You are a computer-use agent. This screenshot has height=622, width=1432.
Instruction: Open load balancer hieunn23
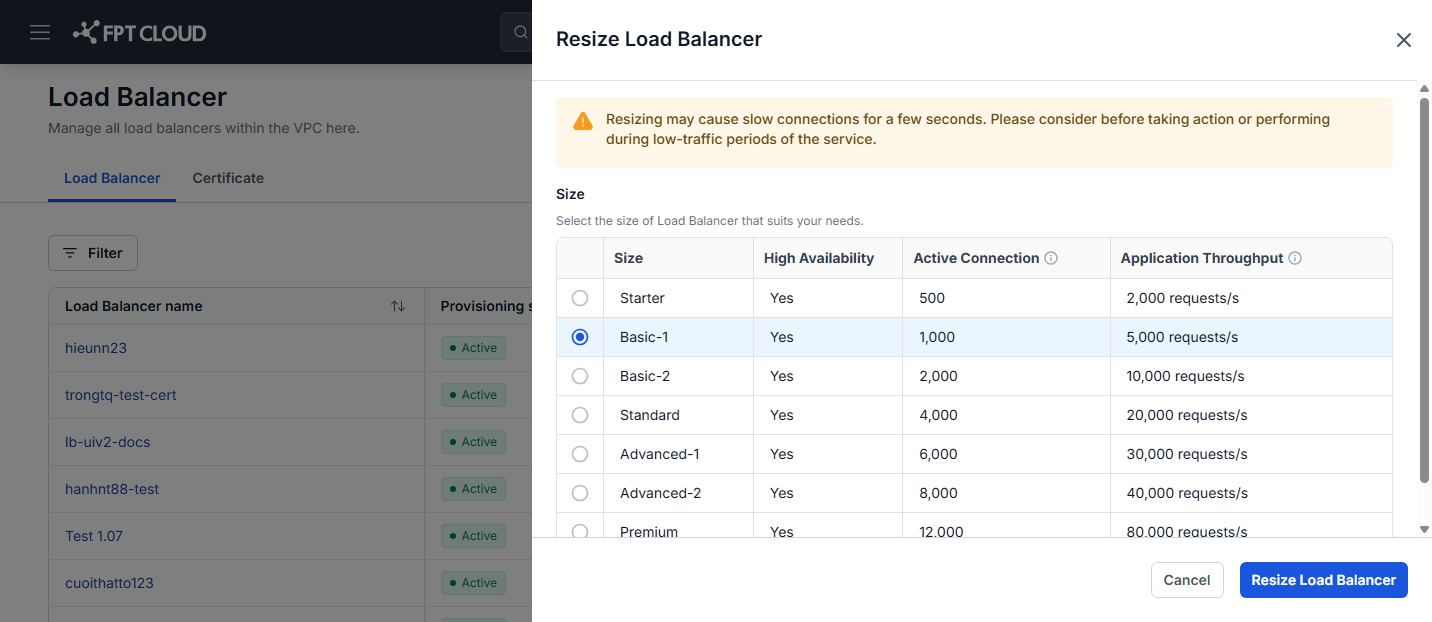pos(96,348)
